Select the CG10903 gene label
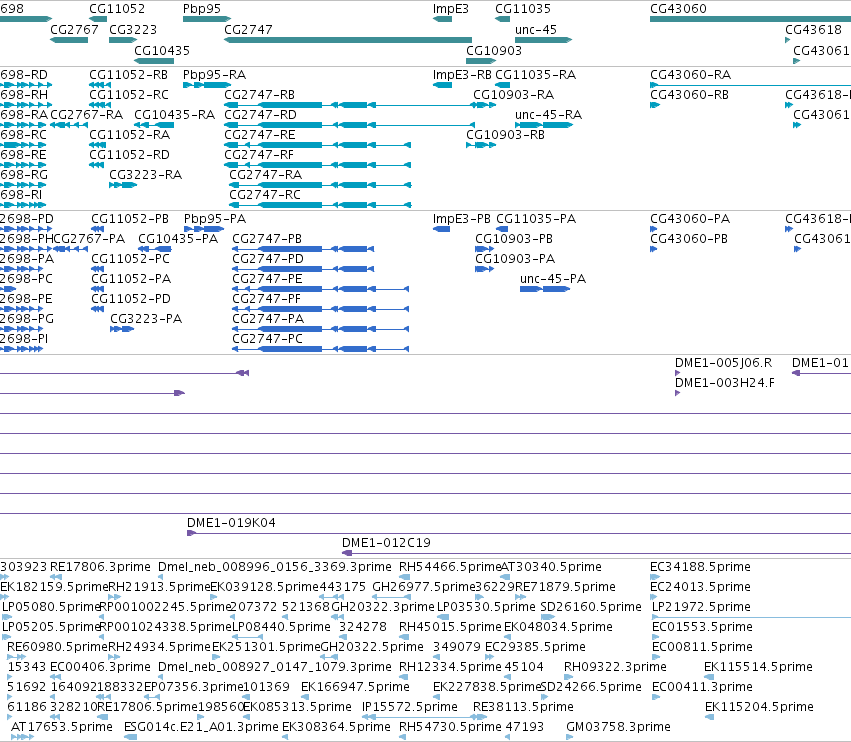Screen dimensions: 851x742 494,50
